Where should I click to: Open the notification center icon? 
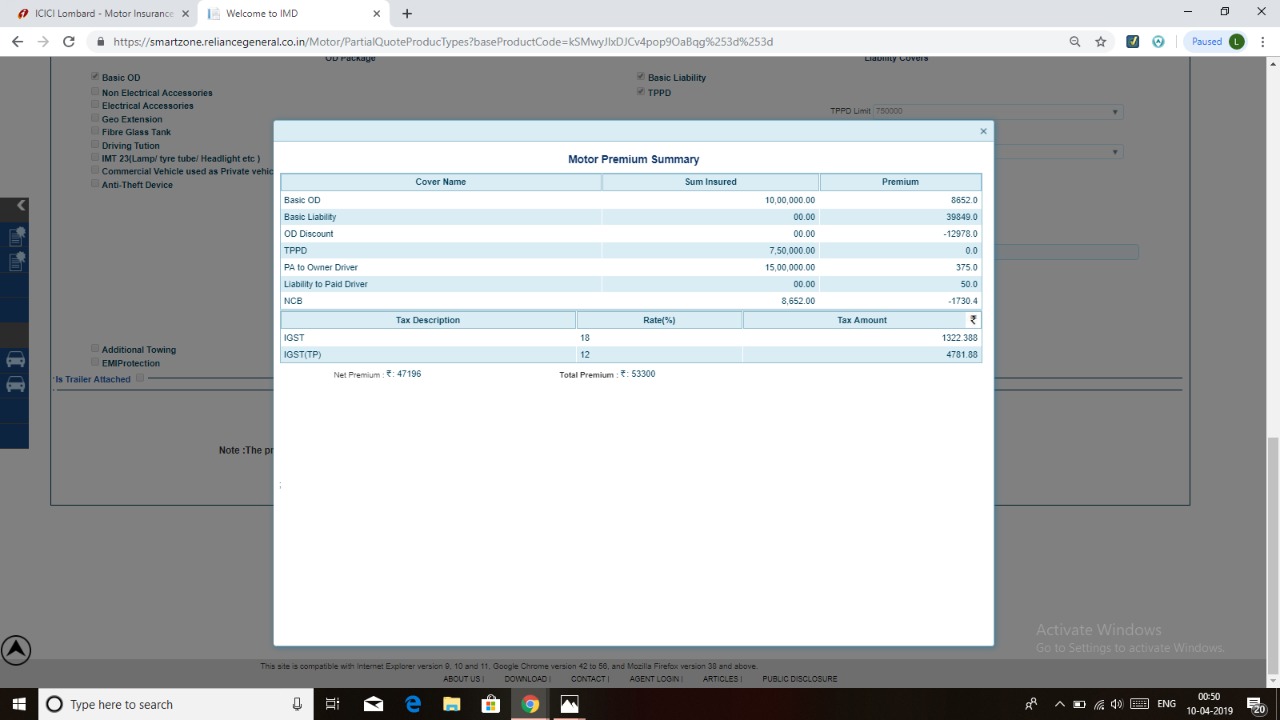pyautogui.click(x=1258, y=704)
